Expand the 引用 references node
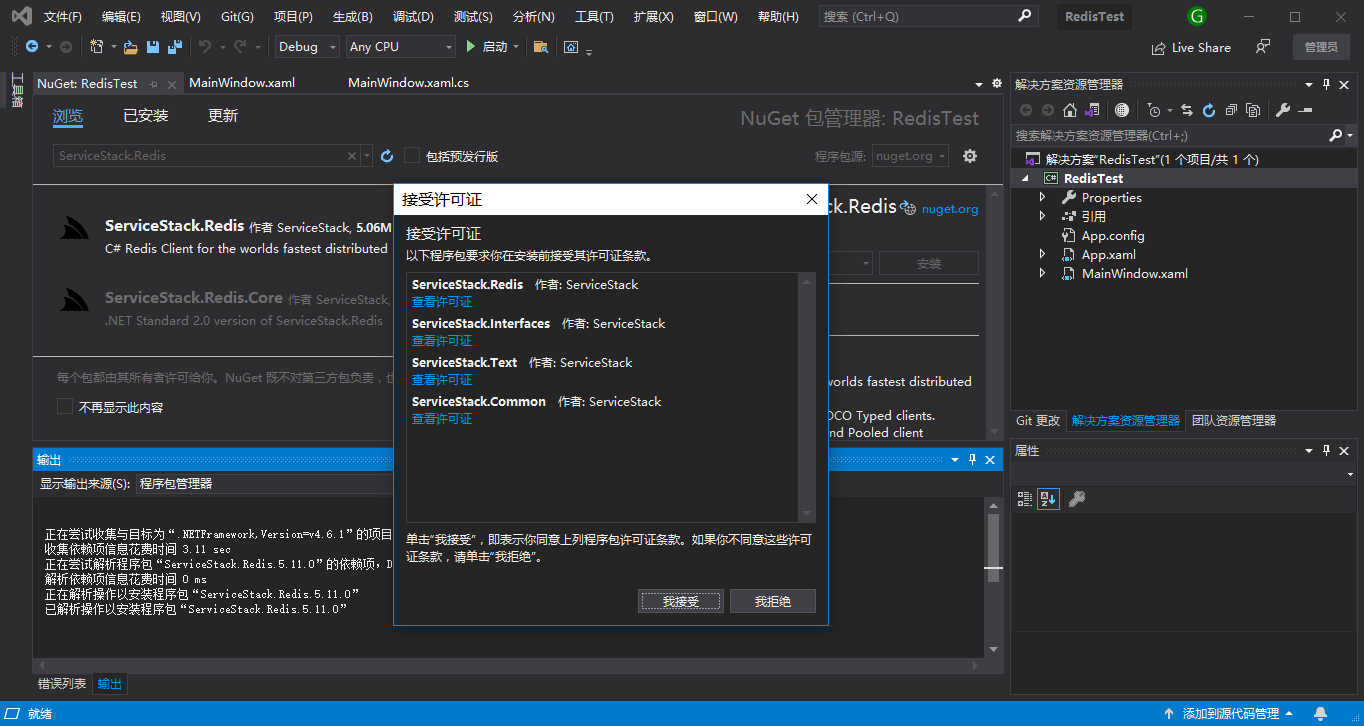 pyautogui.click(x=1042, y=216)
